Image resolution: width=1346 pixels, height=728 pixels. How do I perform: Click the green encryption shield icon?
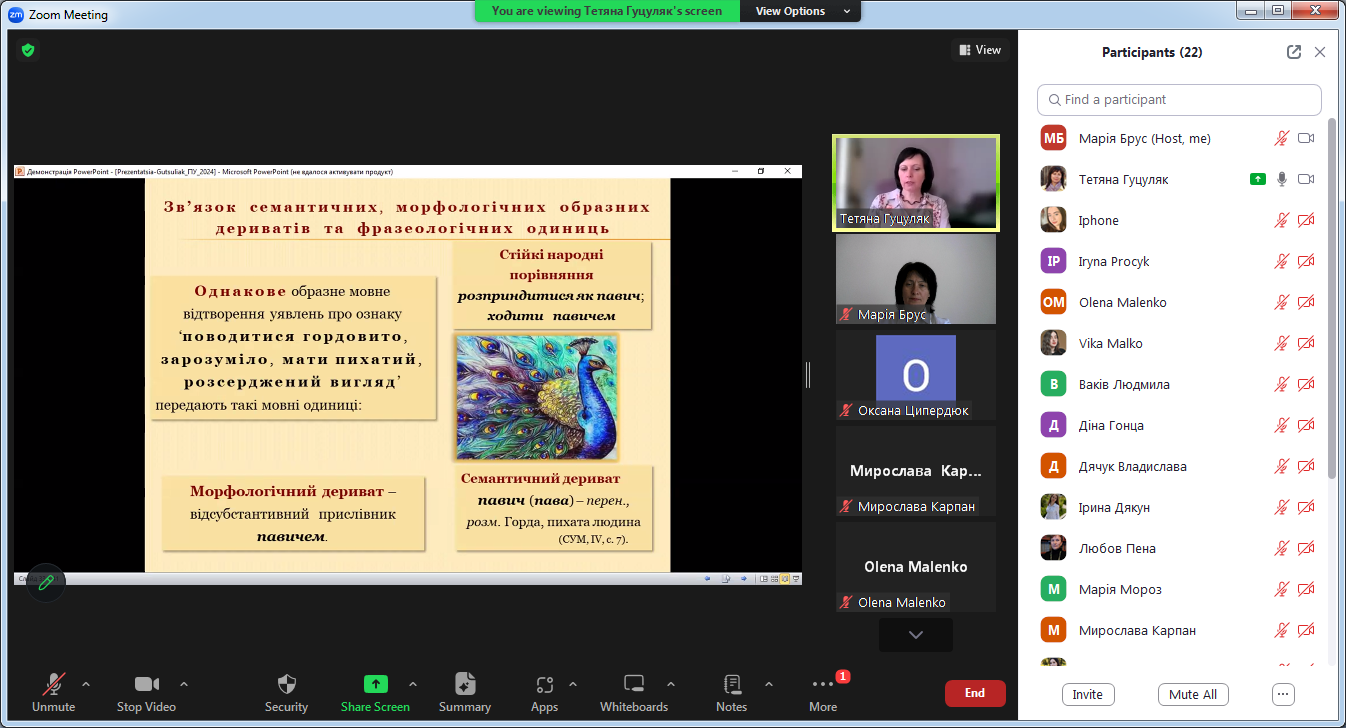coord(28,49)
